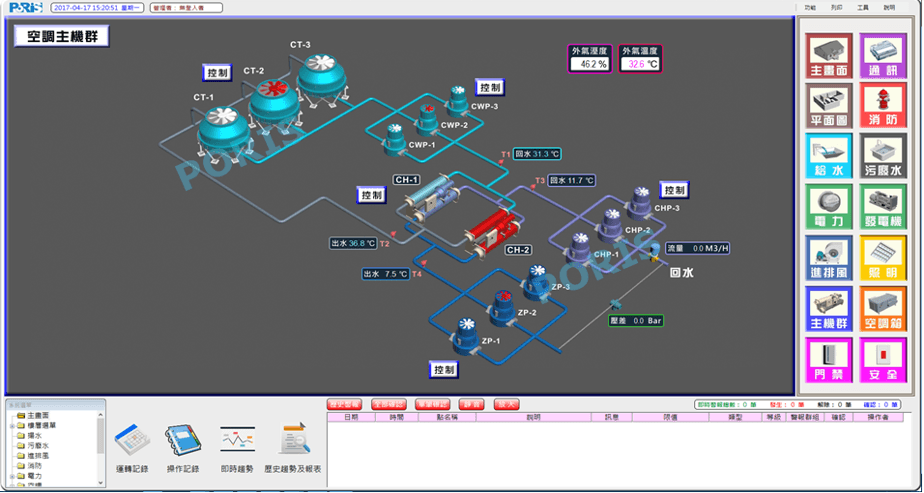
Task: Open the 平面圖 floor plan view
Action: click(x=830, y=106)
